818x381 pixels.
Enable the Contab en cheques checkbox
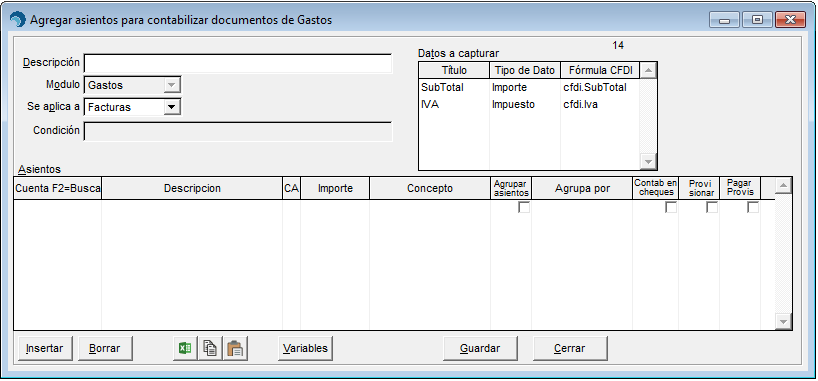pyautogui.click(x=671, y=207)
